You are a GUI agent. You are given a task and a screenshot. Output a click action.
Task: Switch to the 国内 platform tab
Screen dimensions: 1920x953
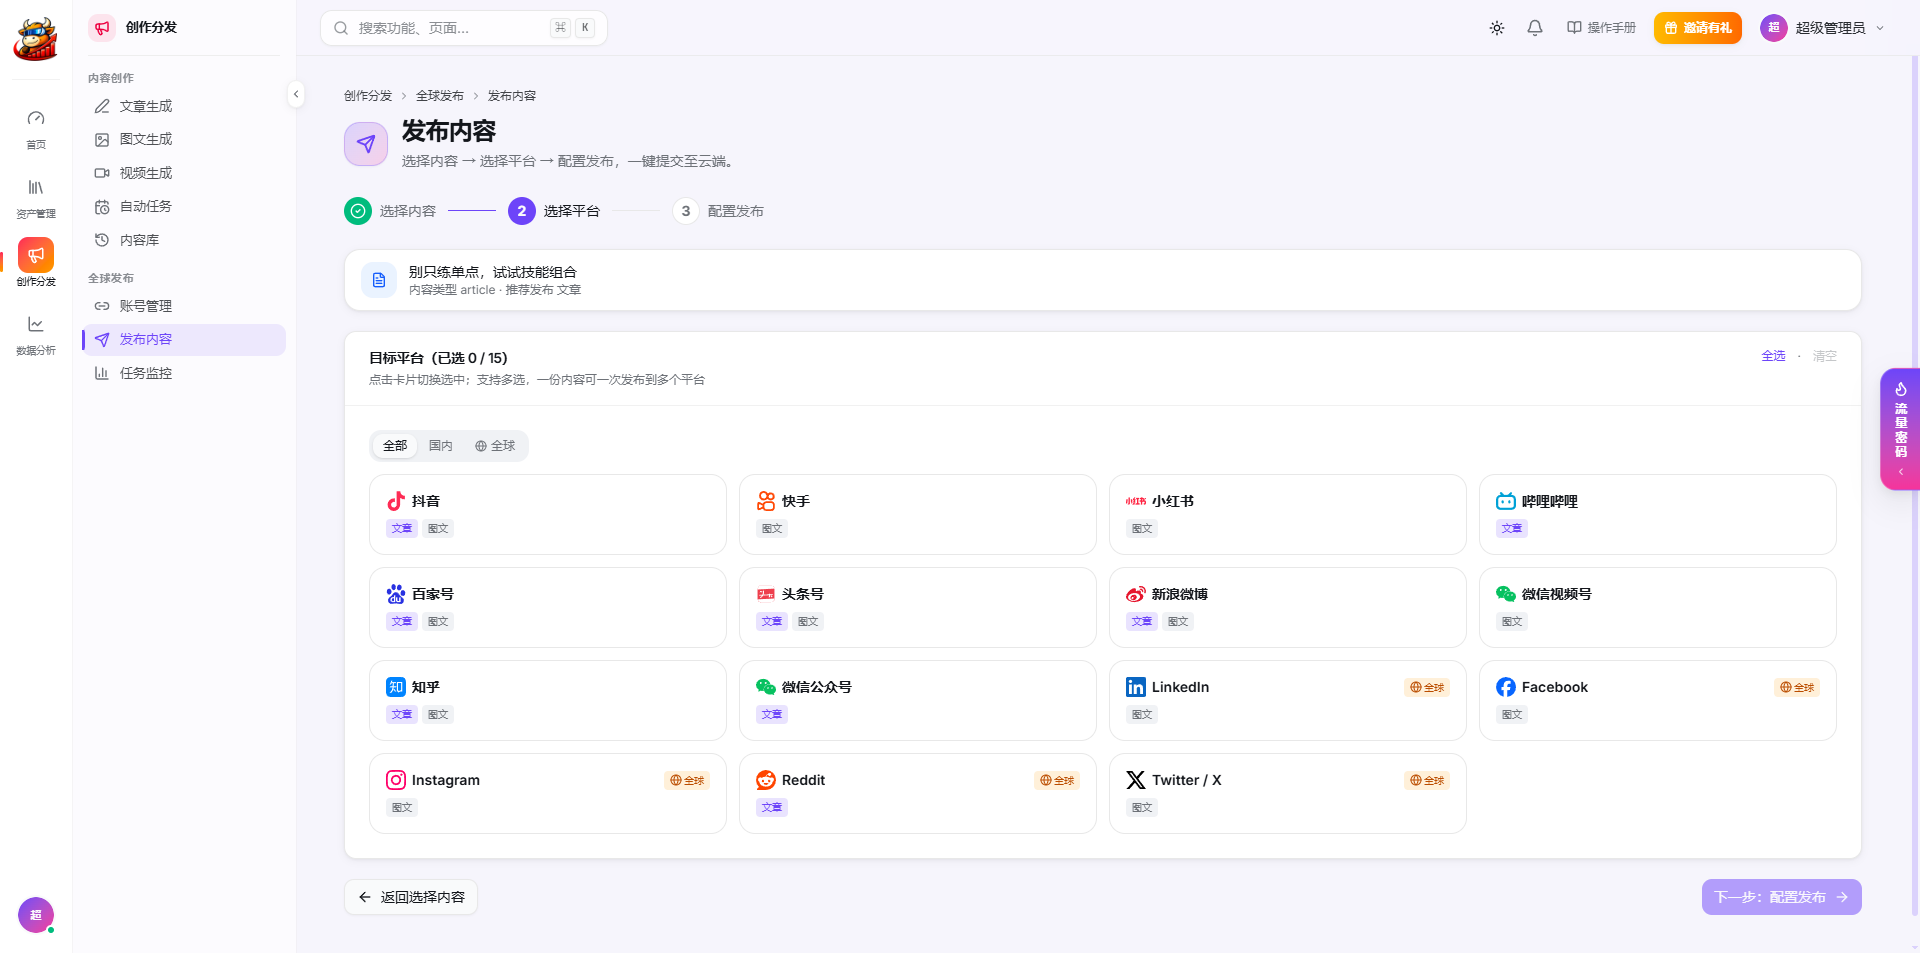tap(441, 446)
